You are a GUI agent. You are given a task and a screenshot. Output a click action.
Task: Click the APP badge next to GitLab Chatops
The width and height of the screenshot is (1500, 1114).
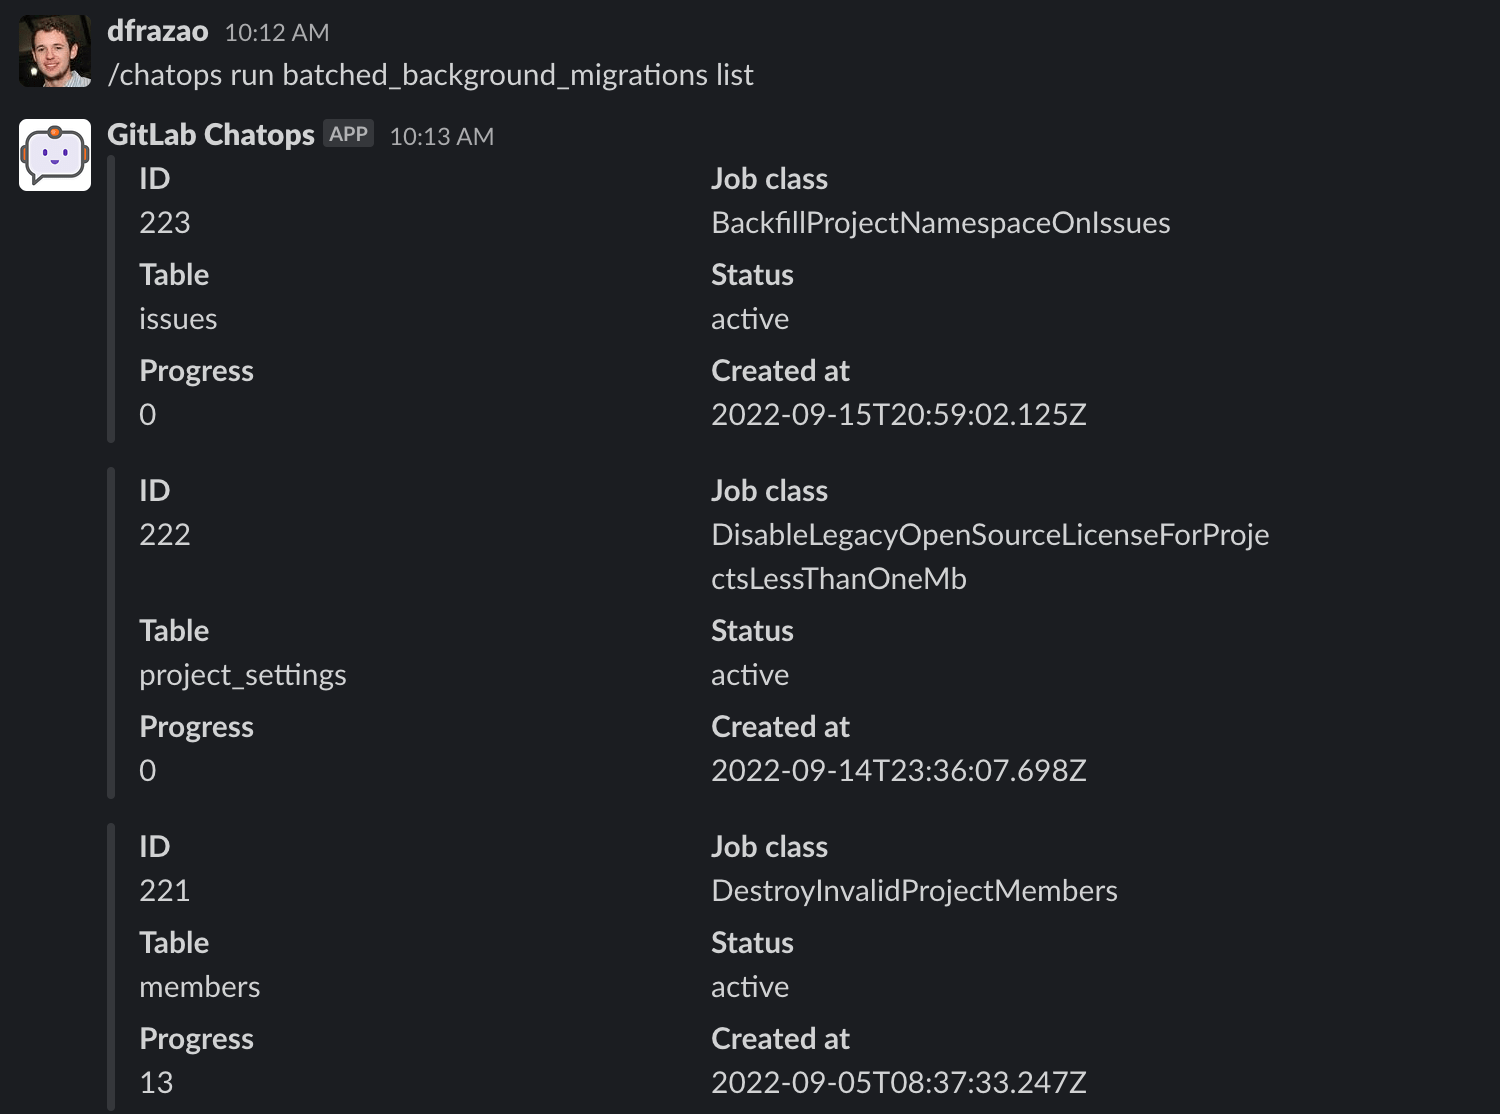click(x=348, y=134)
